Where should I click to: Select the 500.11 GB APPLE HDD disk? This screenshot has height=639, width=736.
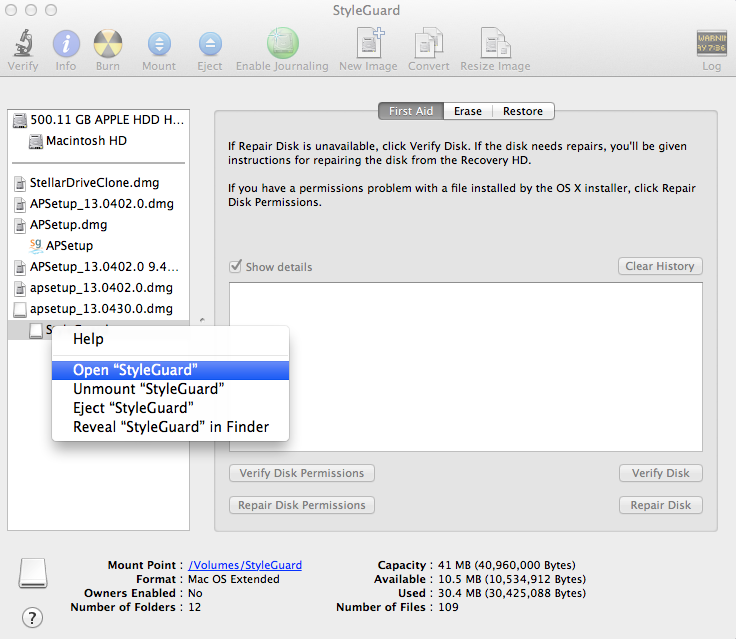click(x=99, y=120)
